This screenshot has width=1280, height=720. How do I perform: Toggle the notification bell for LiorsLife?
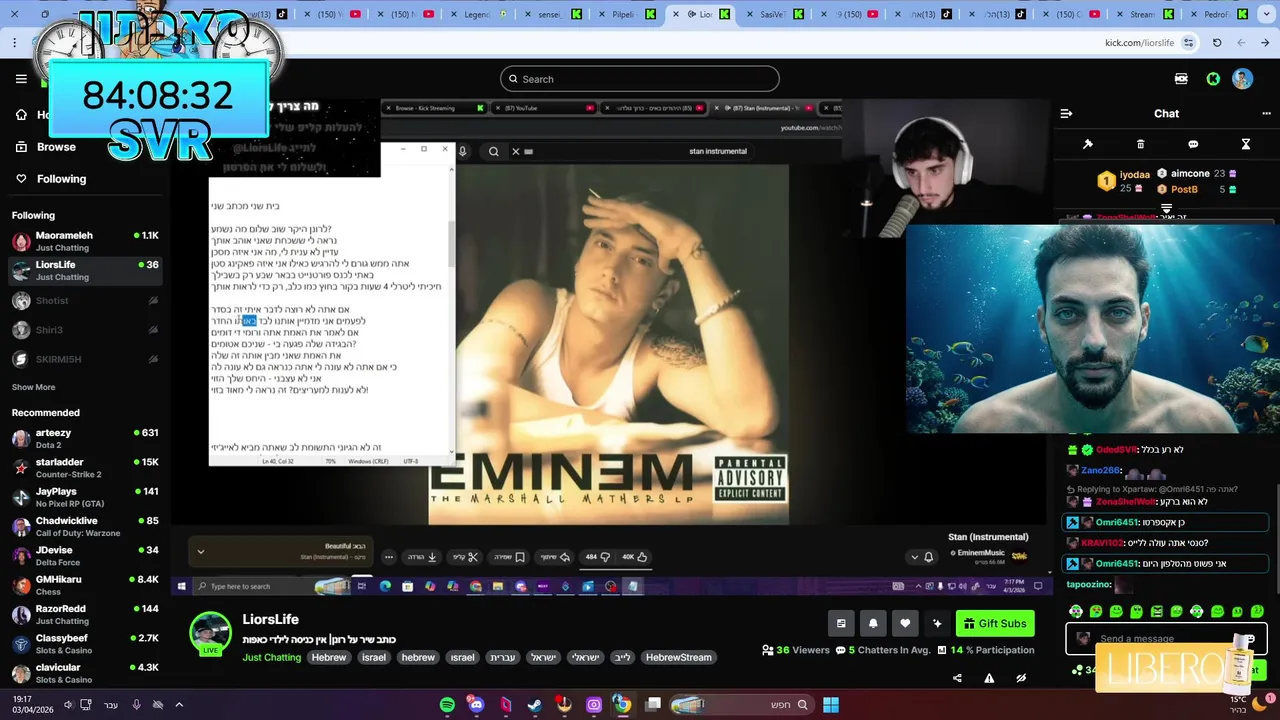point(873,623)
